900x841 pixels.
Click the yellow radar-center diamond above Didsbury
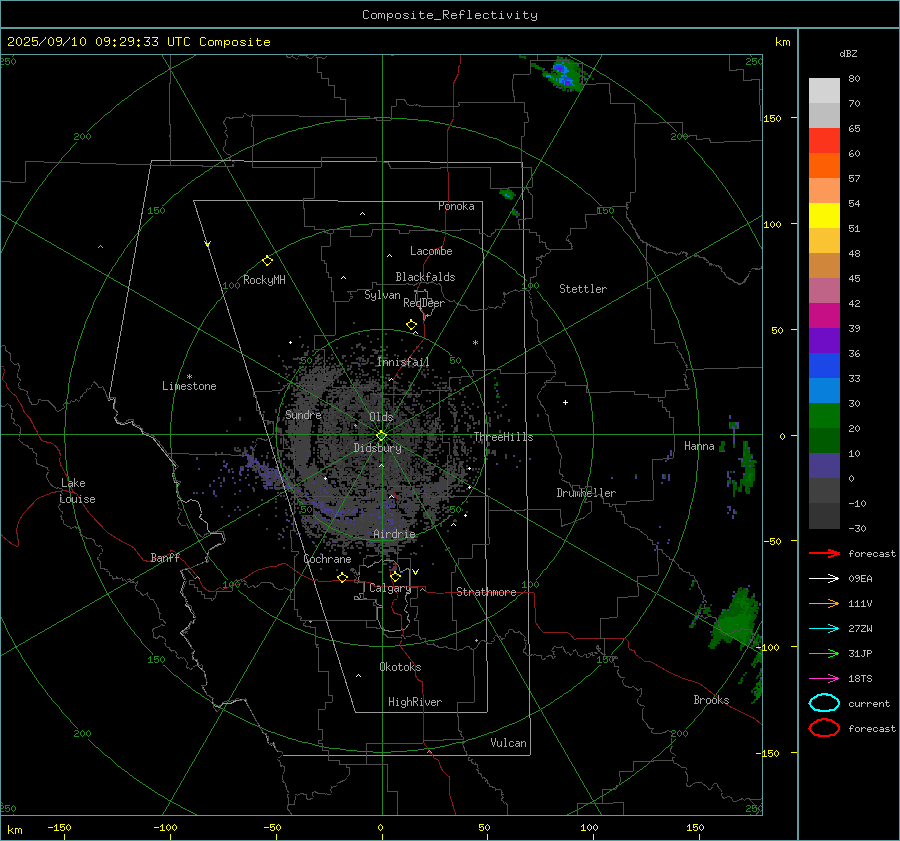pos(381,436)
